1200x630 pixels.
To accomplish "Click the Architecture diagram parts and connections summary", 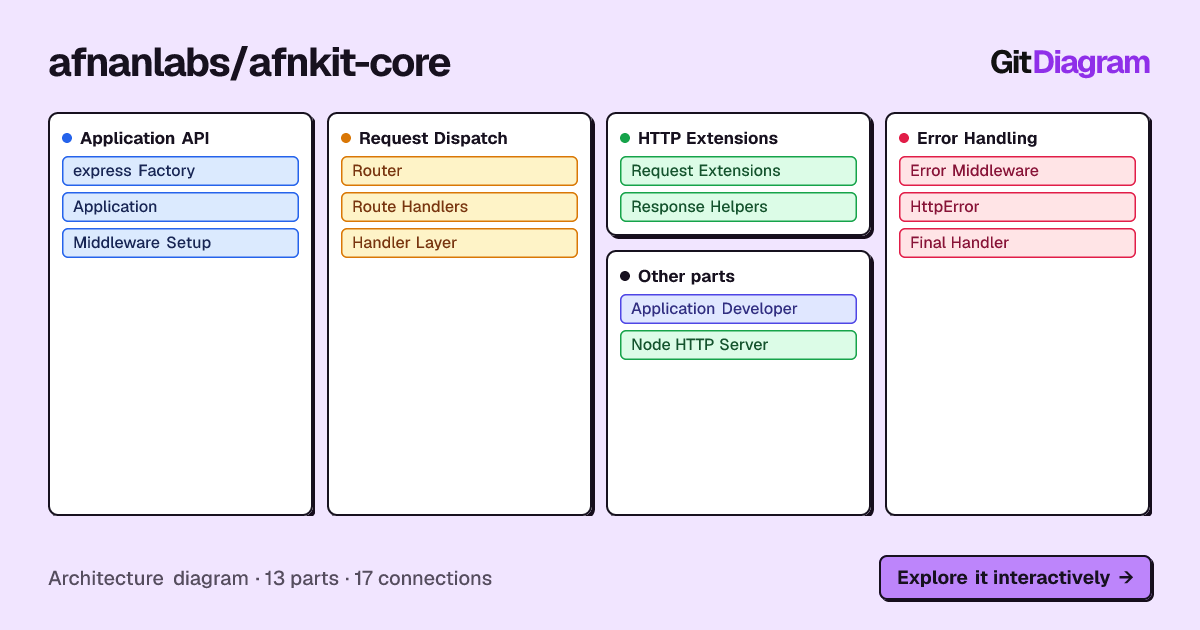I will tap(270, 578).
